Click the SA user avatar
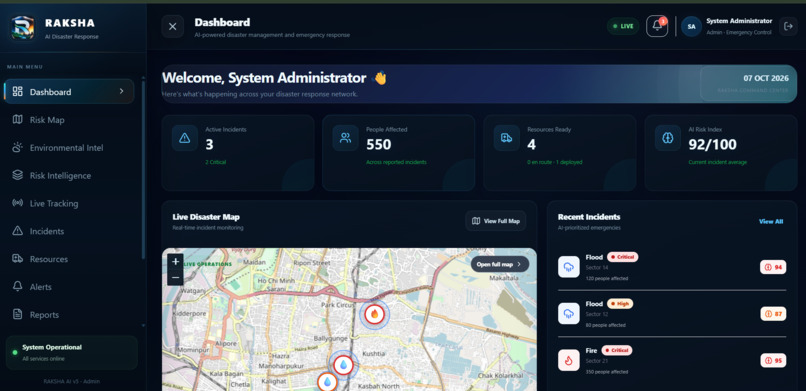This screenshot has width=806, height=391. (691, 26)
